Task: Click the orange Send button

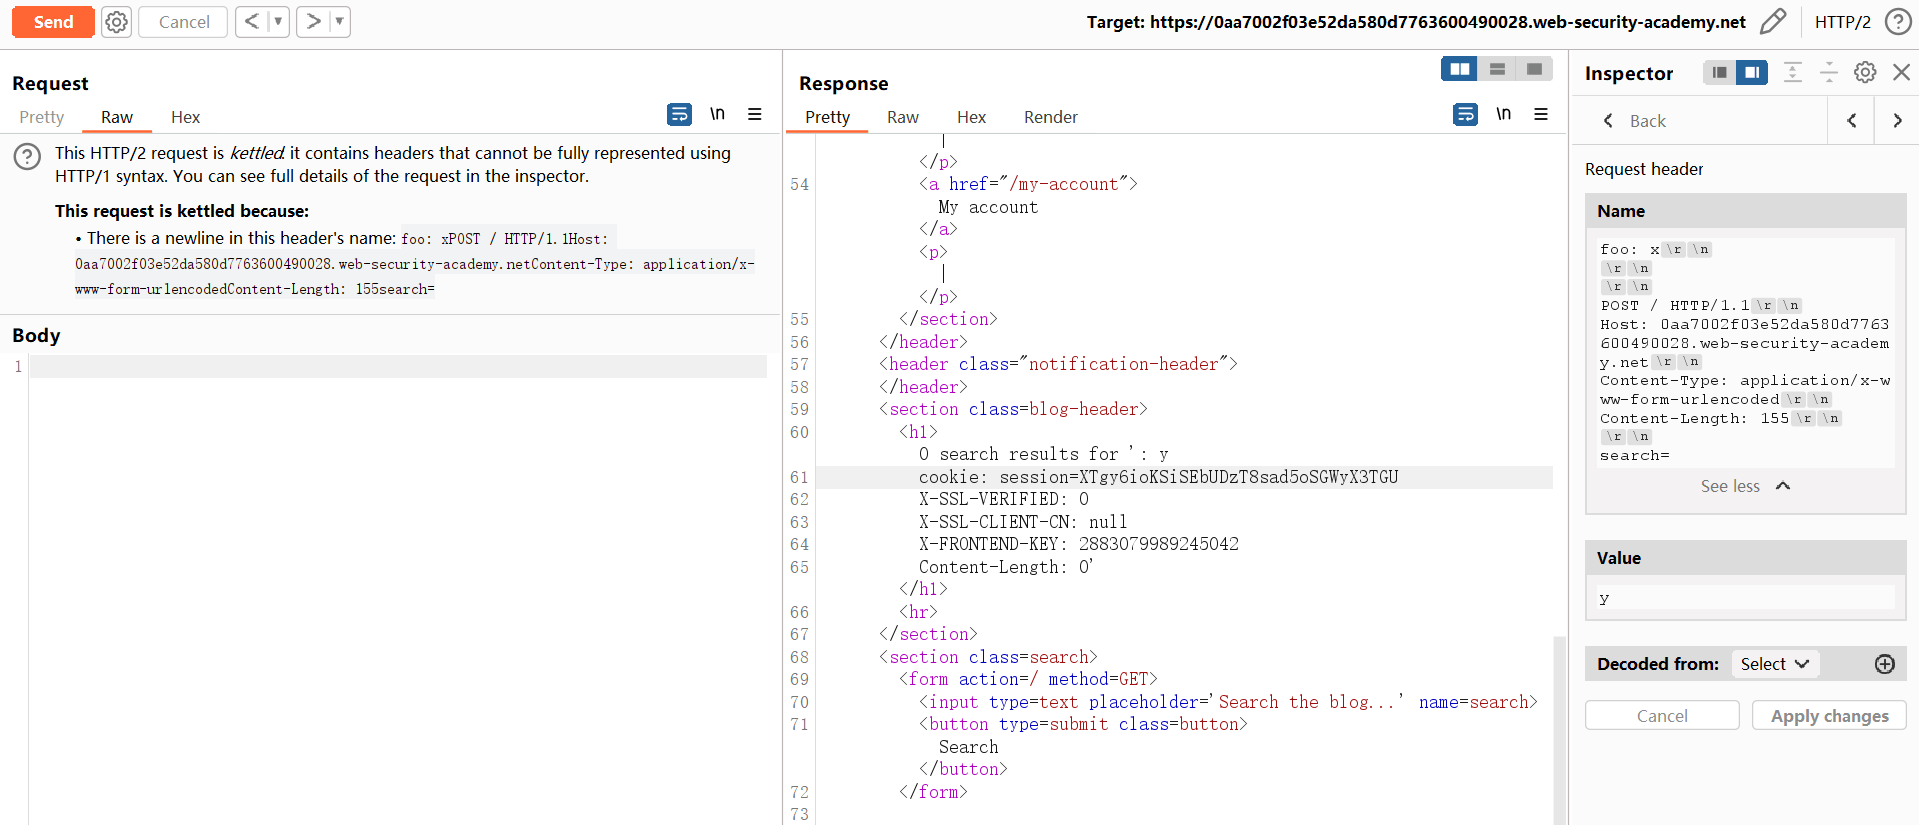Action: click(53, 22)
